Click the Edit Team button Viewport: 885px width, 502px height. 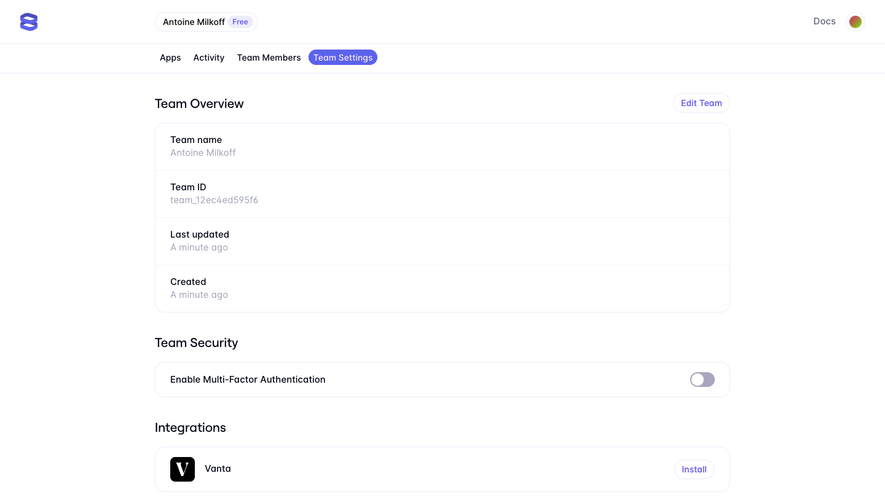[x=701, y=103]
